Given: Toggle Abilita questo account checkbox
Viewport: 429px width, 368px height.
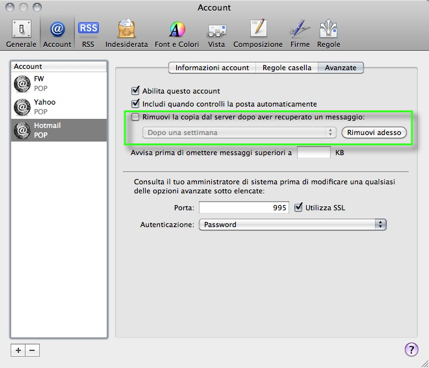Looking at the screenshot, I should 135,91.
